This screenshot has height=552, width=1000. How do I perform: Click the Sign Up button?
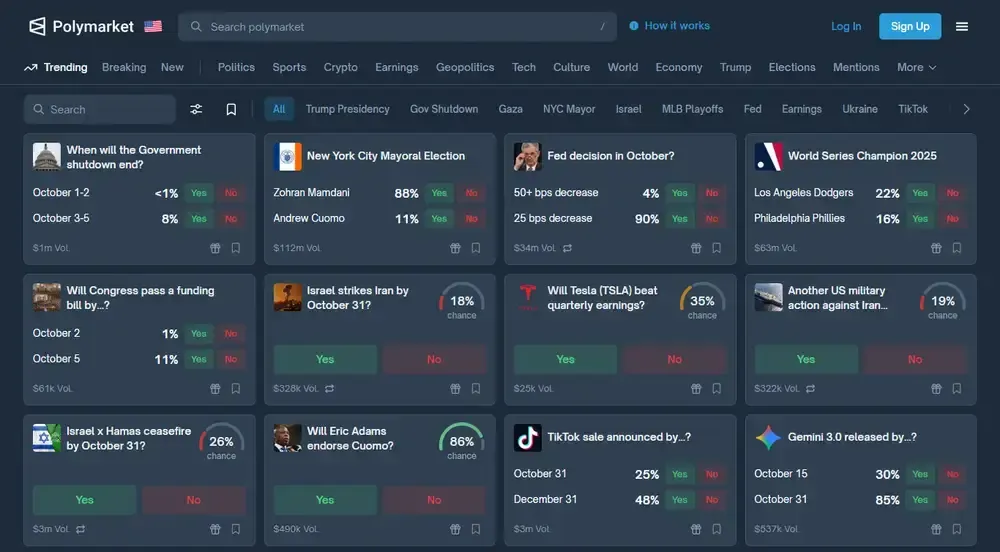910,26
